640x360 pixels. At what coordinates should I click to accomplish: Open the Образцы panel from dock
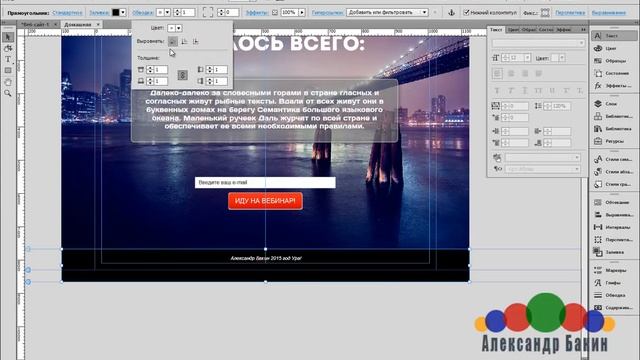tap(614, 61)
